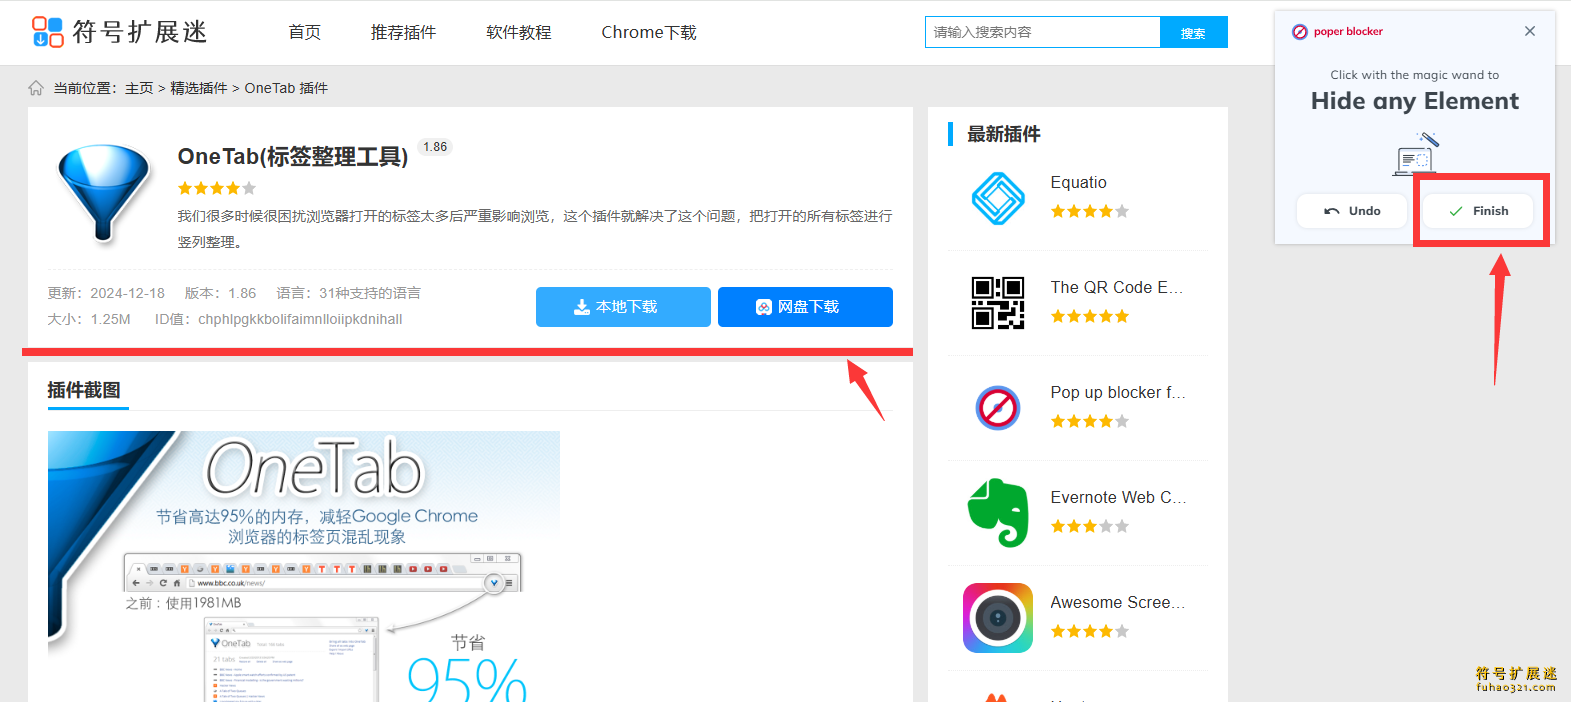Open the 推荐插件 navigation item
The height and width of the screenshot is (702, 1571).
pyautogui.click(x=403, y=32)
